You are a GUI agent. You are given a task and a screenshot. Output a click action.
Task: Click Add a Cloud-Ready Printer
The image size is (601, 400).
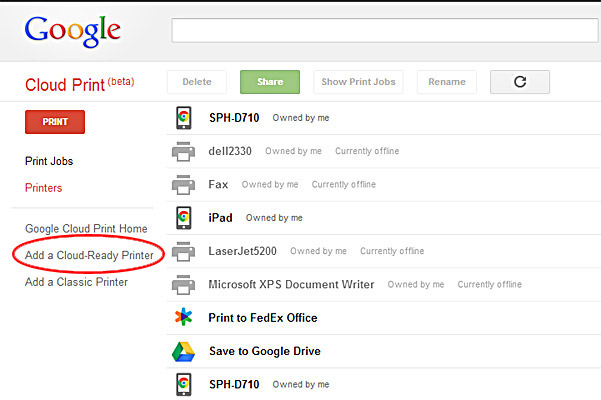(x=89, y=255)
